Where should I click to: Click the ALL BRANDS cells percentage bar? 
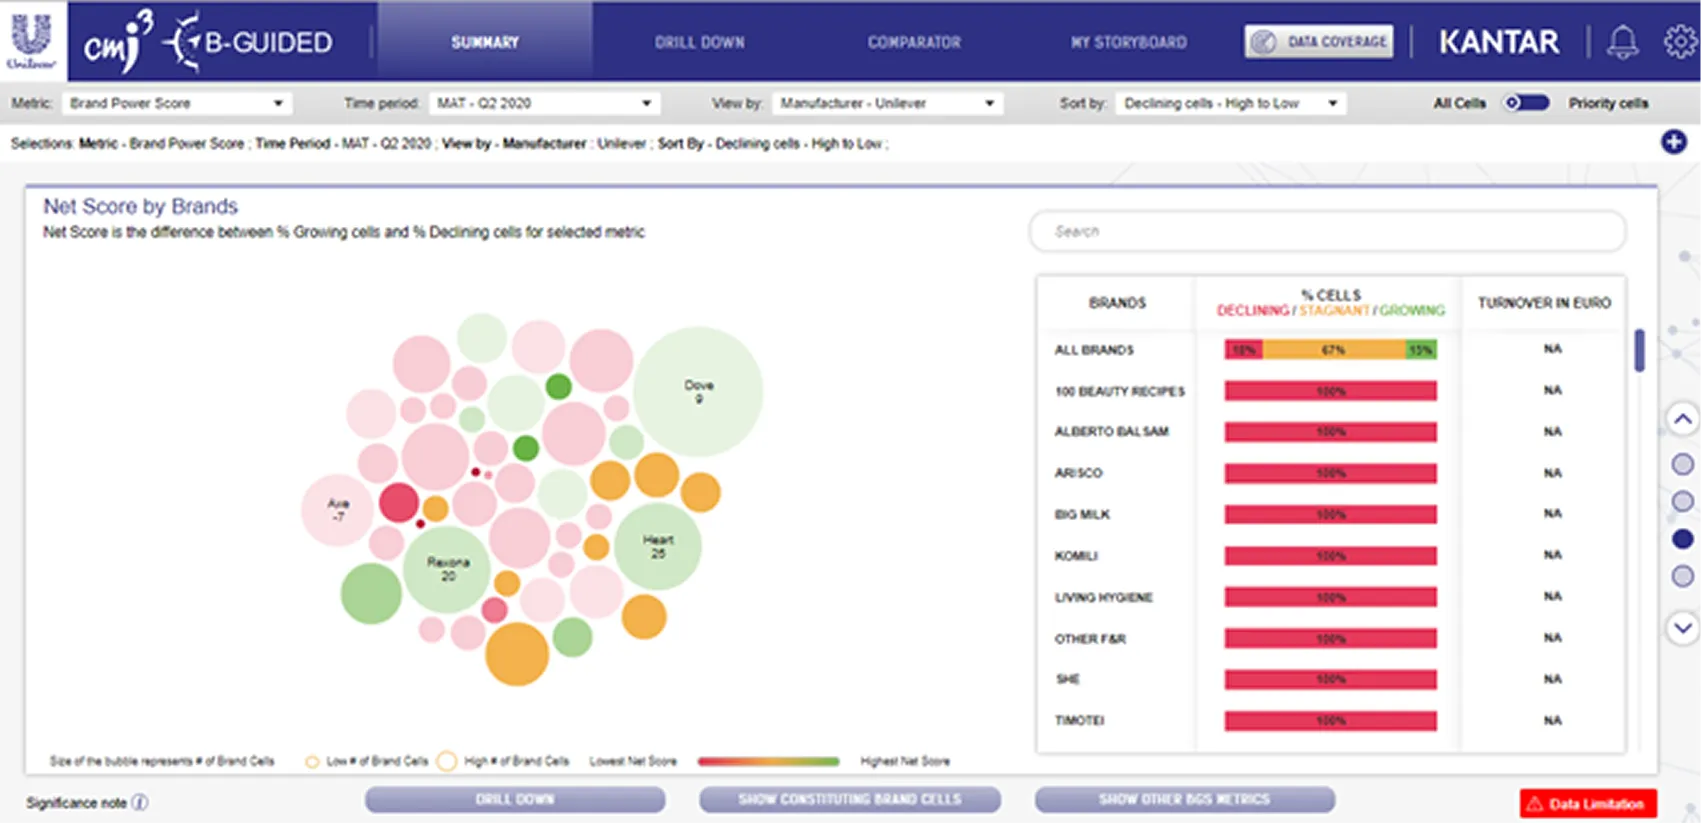coord(1330,349)
